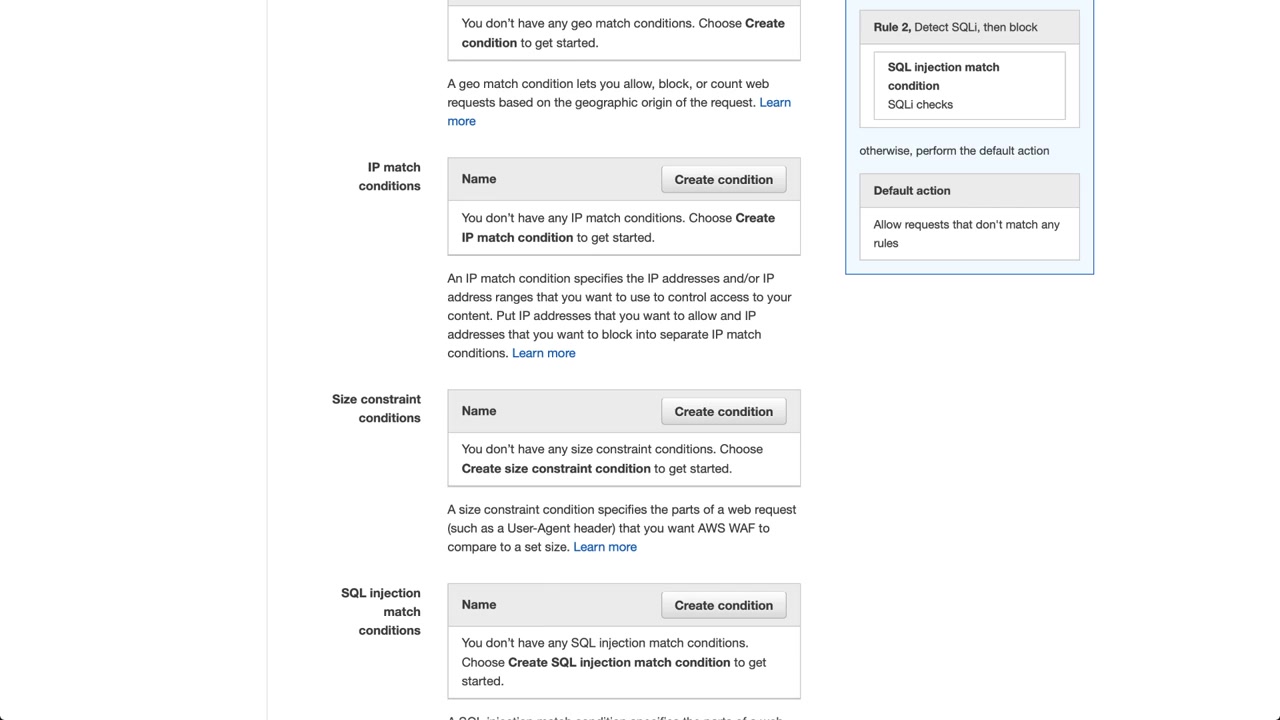
Task: Click Create condition for size constraint conditions
Action: pos(723,412)
